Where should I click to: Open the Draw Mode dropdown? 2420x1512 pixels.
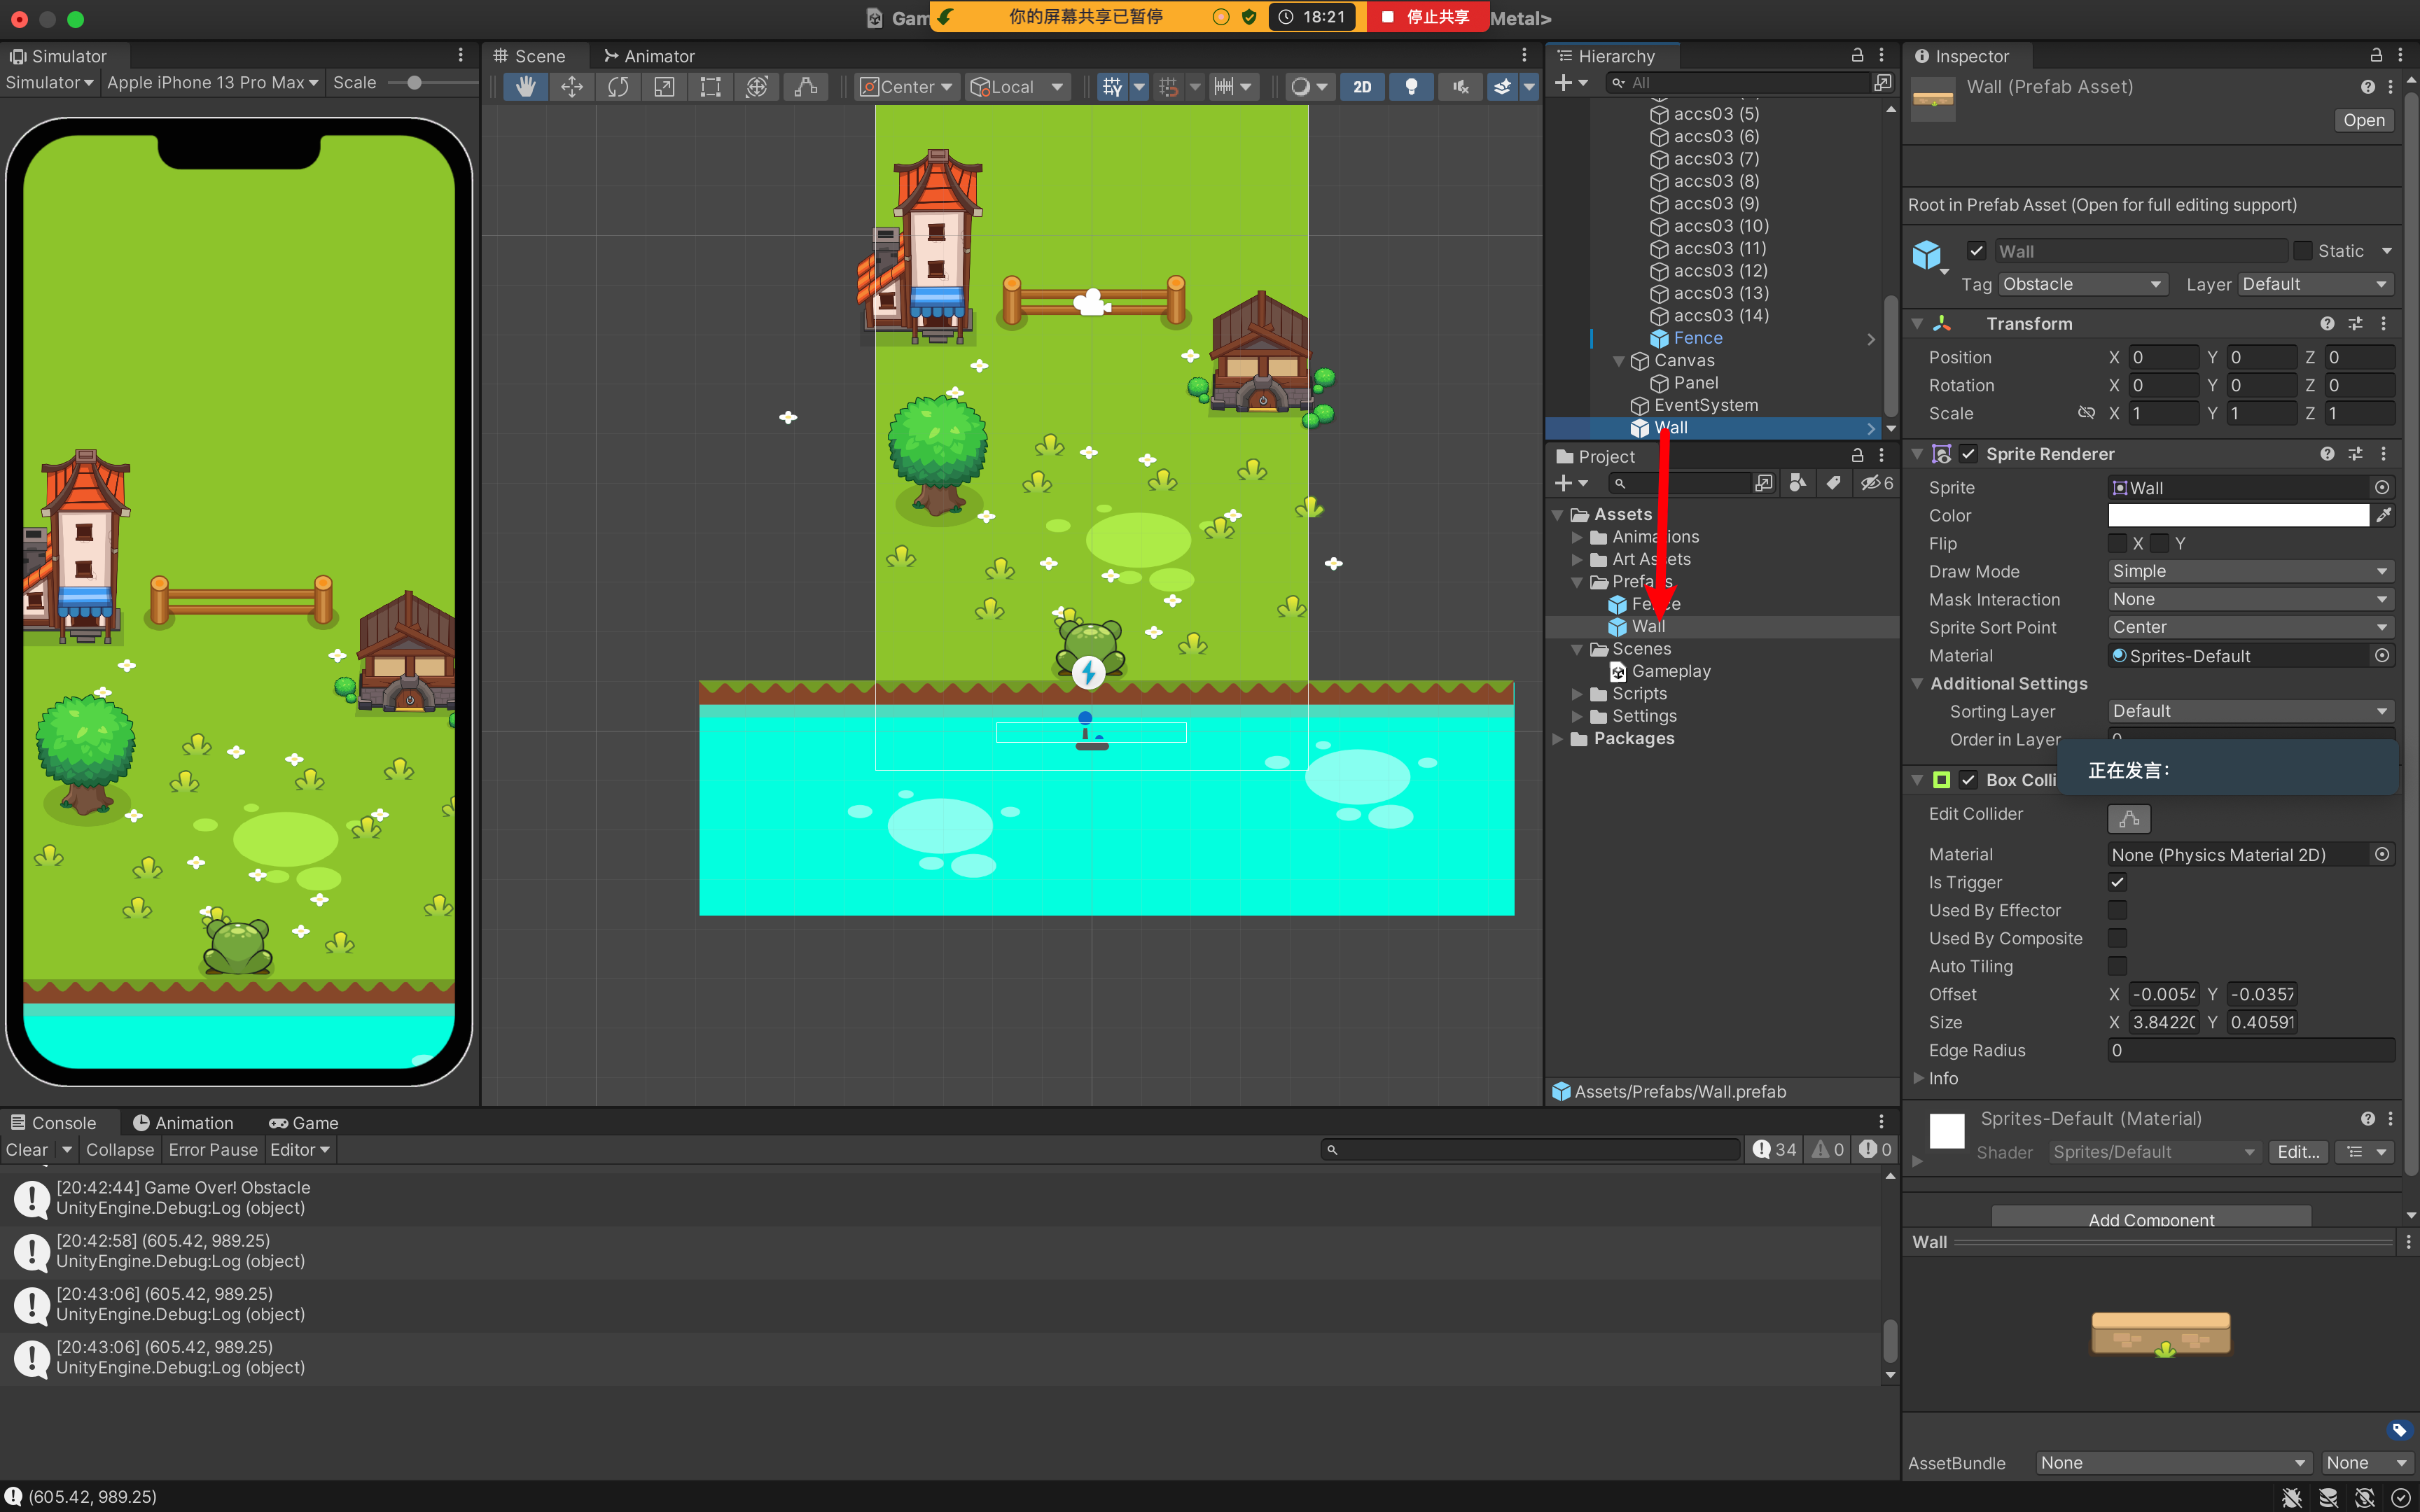pos(2251,571)
